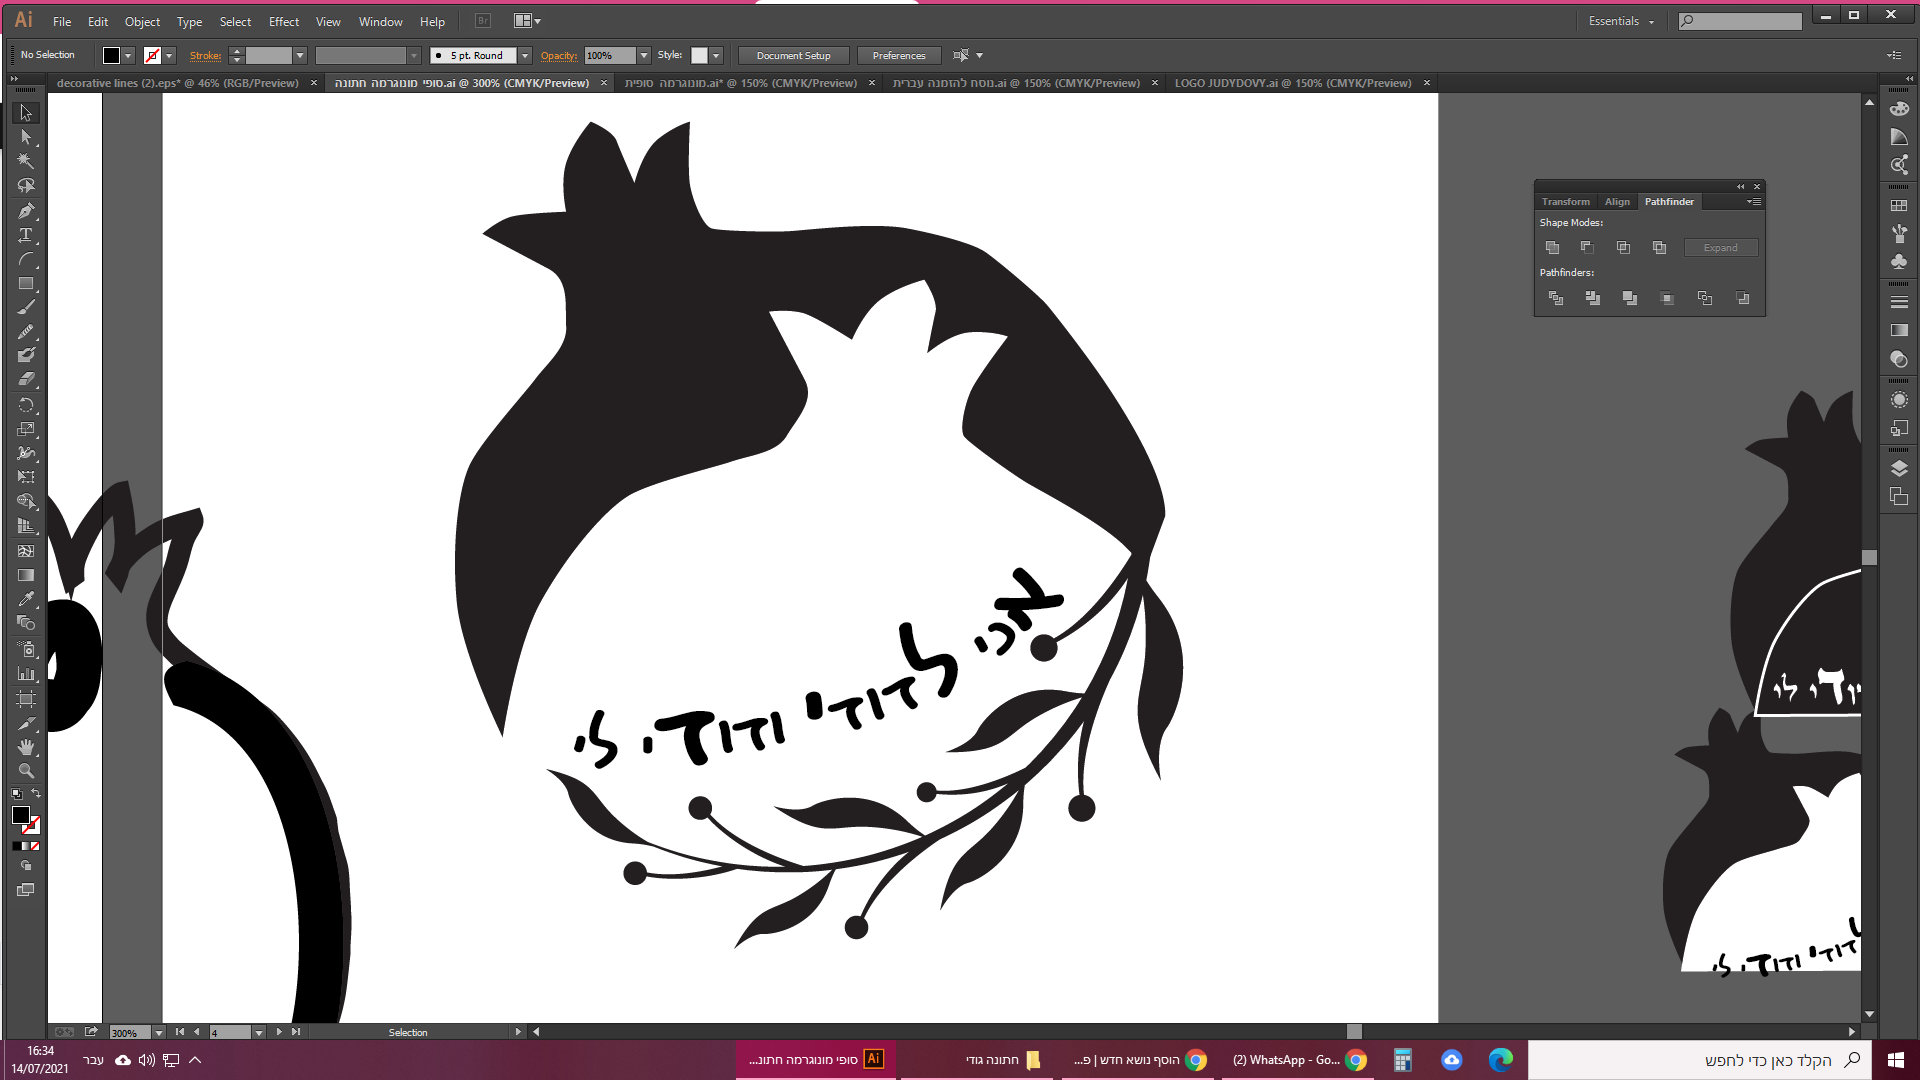
Task: Open the Essentials workspace switcher
Action: [x=1620, y=21]
